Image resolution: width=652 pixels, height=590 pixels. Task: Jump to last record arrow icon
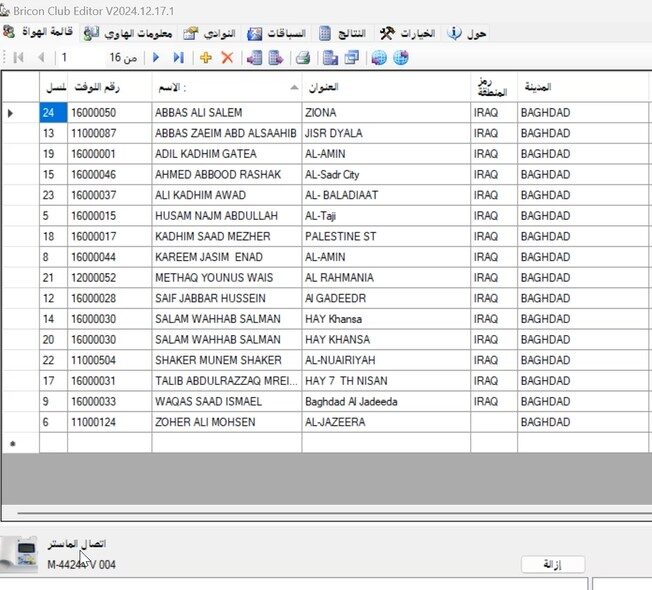[x=178, y=58]
